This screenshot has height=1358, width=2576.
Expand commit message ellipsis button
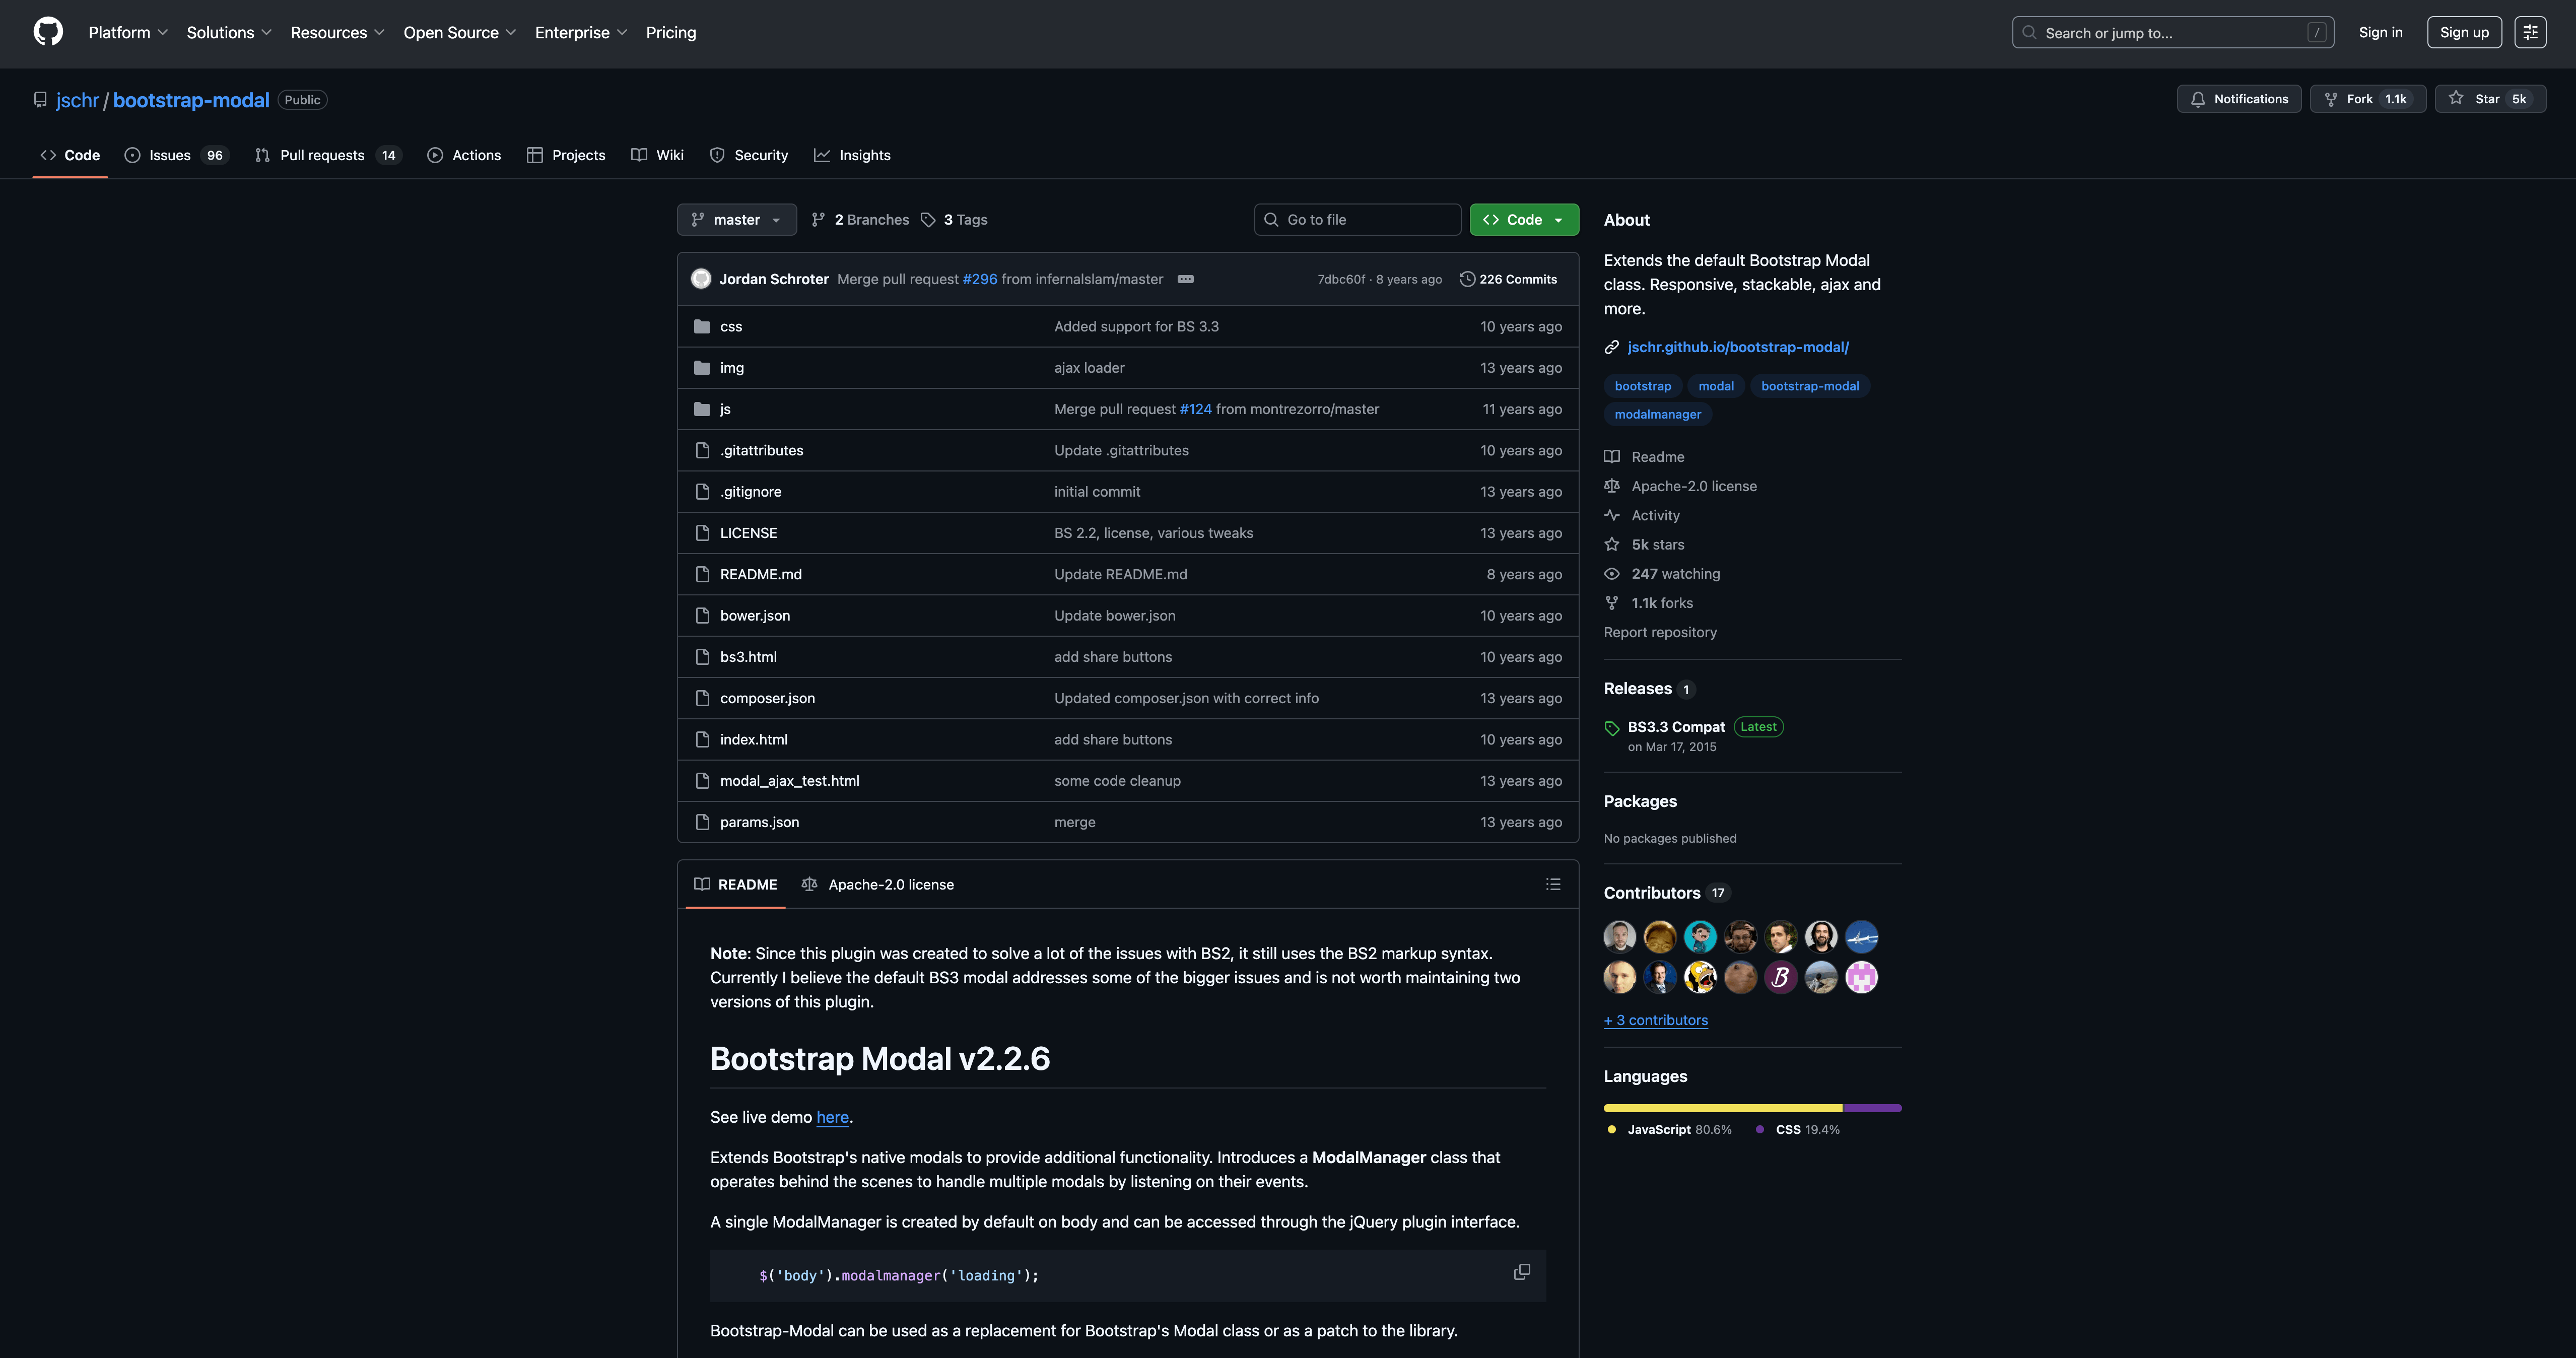tap(1185, 279)
